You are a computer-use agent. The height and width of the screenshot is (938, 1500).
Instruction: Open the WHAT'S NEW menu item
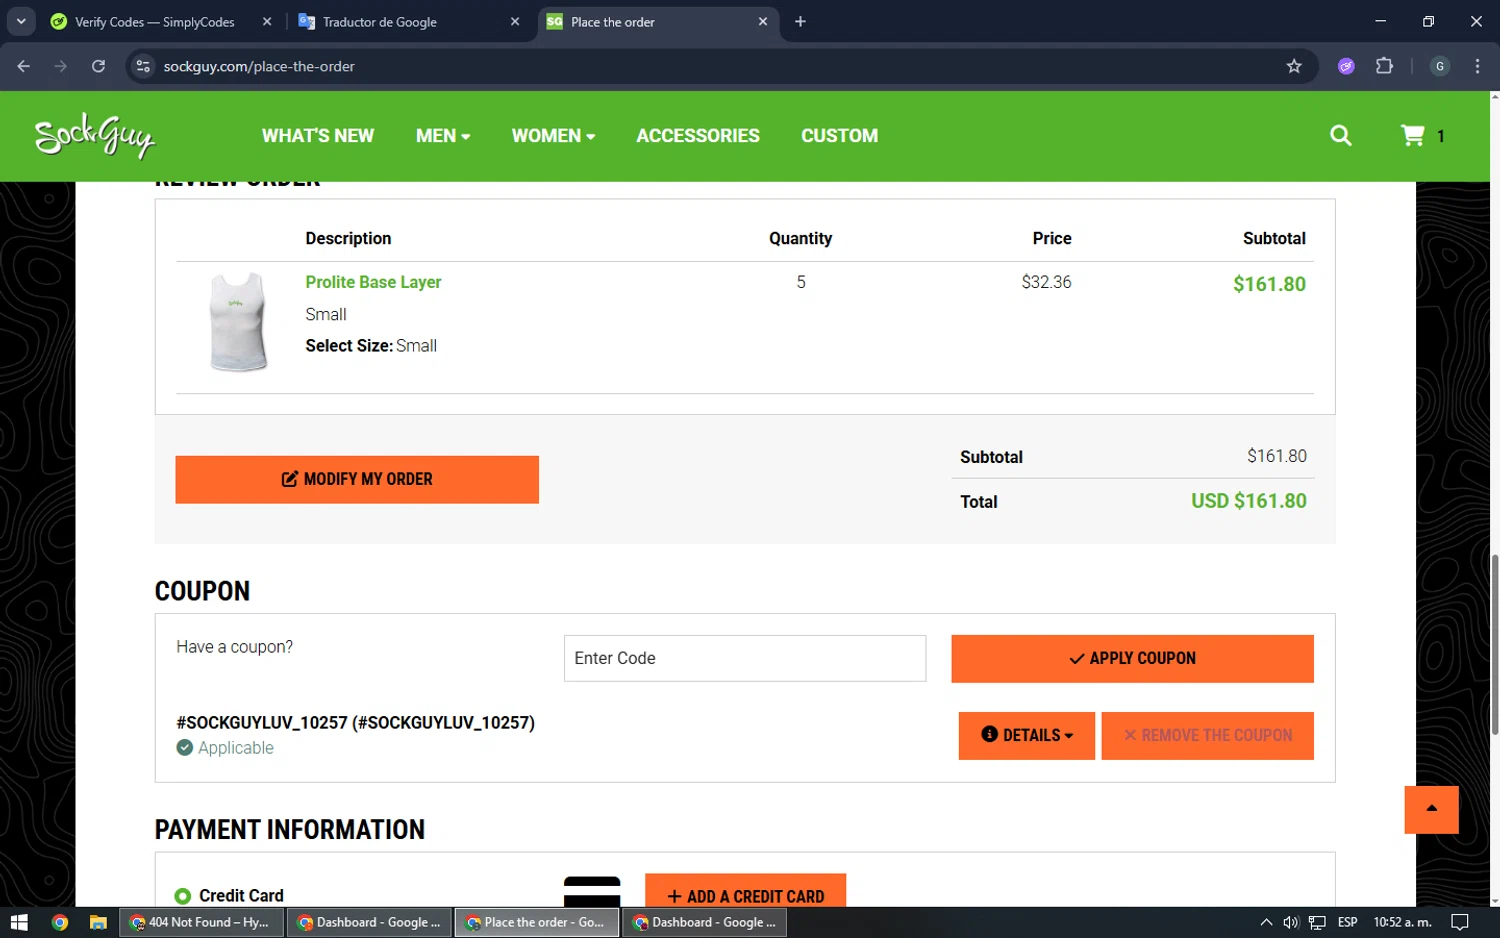318,136
